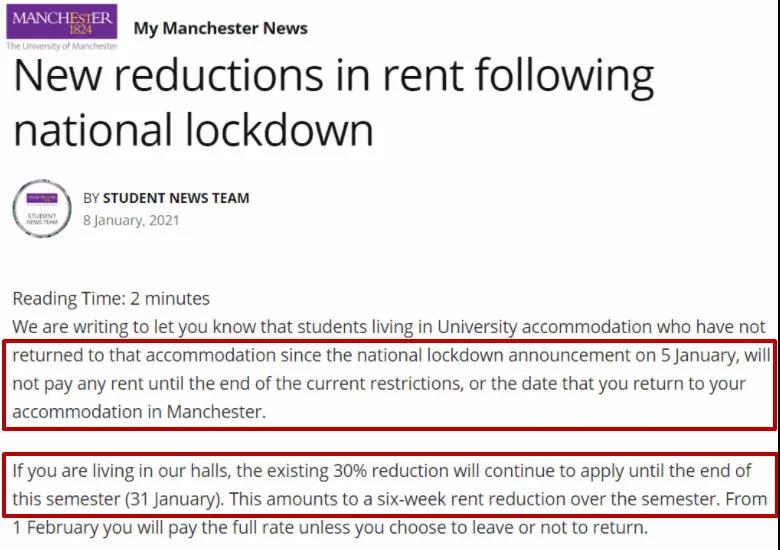
Task: Open the My Manchester News link
Action: coord(220,28)
